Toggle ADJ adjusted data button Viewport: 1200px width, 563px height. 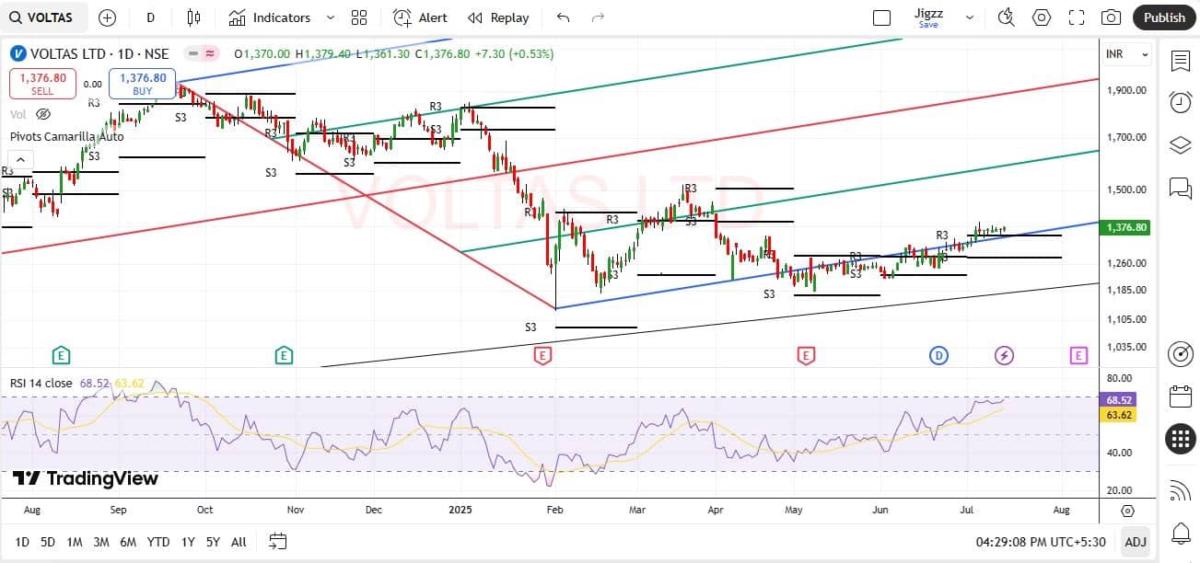tap(1135, 542)
